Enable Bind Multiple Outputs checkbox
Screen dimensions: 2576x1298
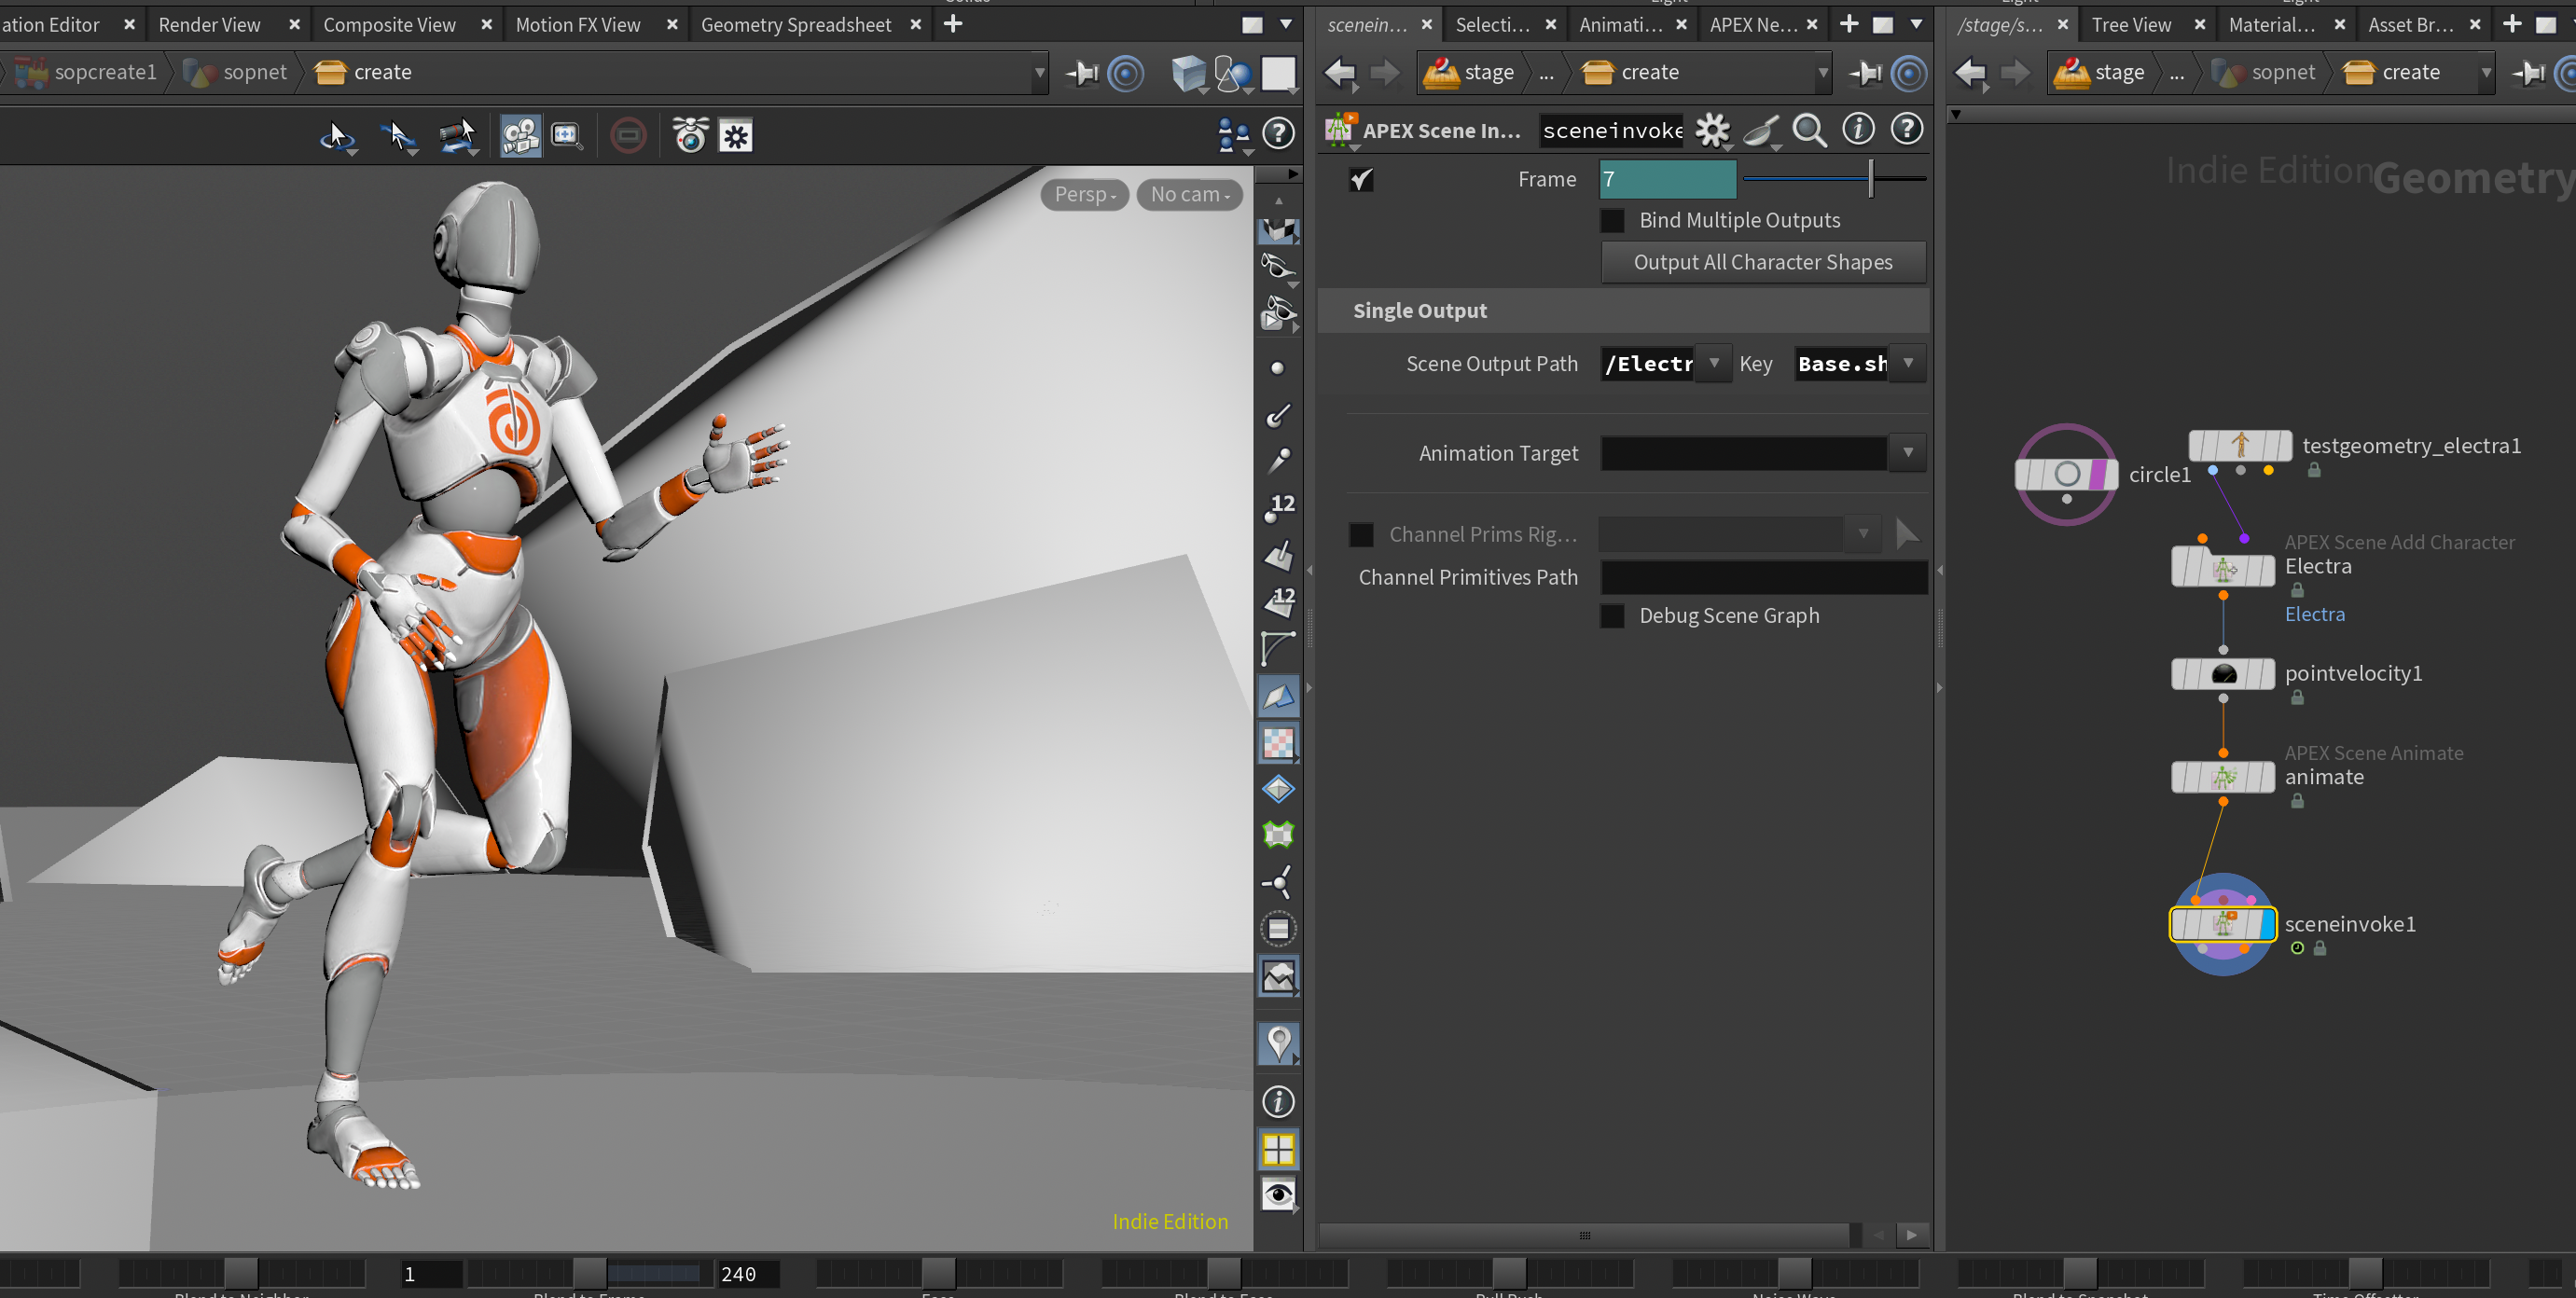pyautogui.click(x=1612, y=220)
